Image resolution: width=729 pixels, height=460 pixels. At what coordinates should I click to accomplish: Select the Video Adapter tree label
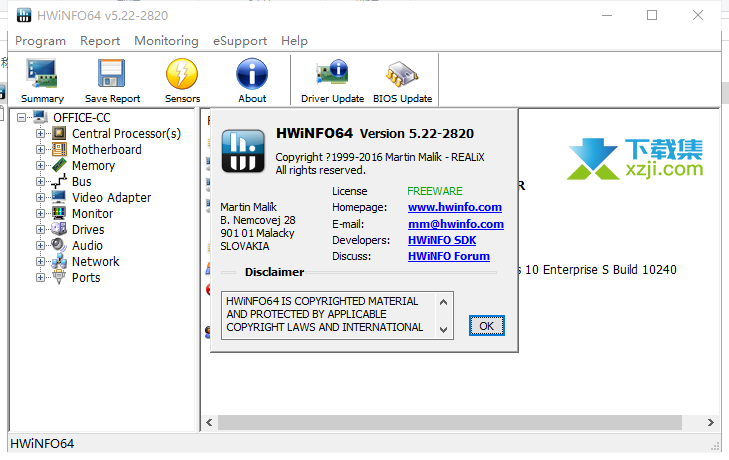tap(112, 198)
